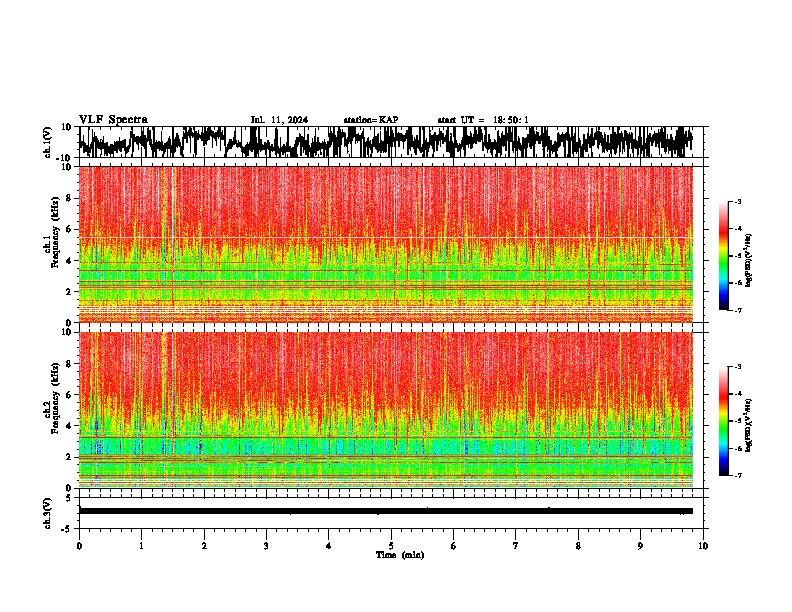The height and width of the screenshot is (612, 792).
Task: Click the "-3" tick on ch.2 colorbar
Action: (738, 367)
